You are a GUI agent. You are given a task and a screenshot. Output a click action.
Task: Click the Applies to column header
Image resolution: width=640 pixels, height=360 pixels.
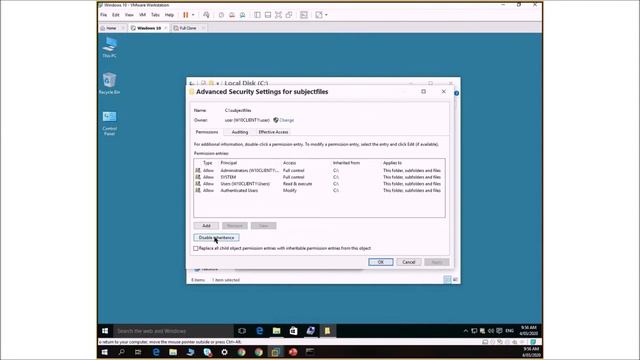pyautogui.click(x=392, y=163)
